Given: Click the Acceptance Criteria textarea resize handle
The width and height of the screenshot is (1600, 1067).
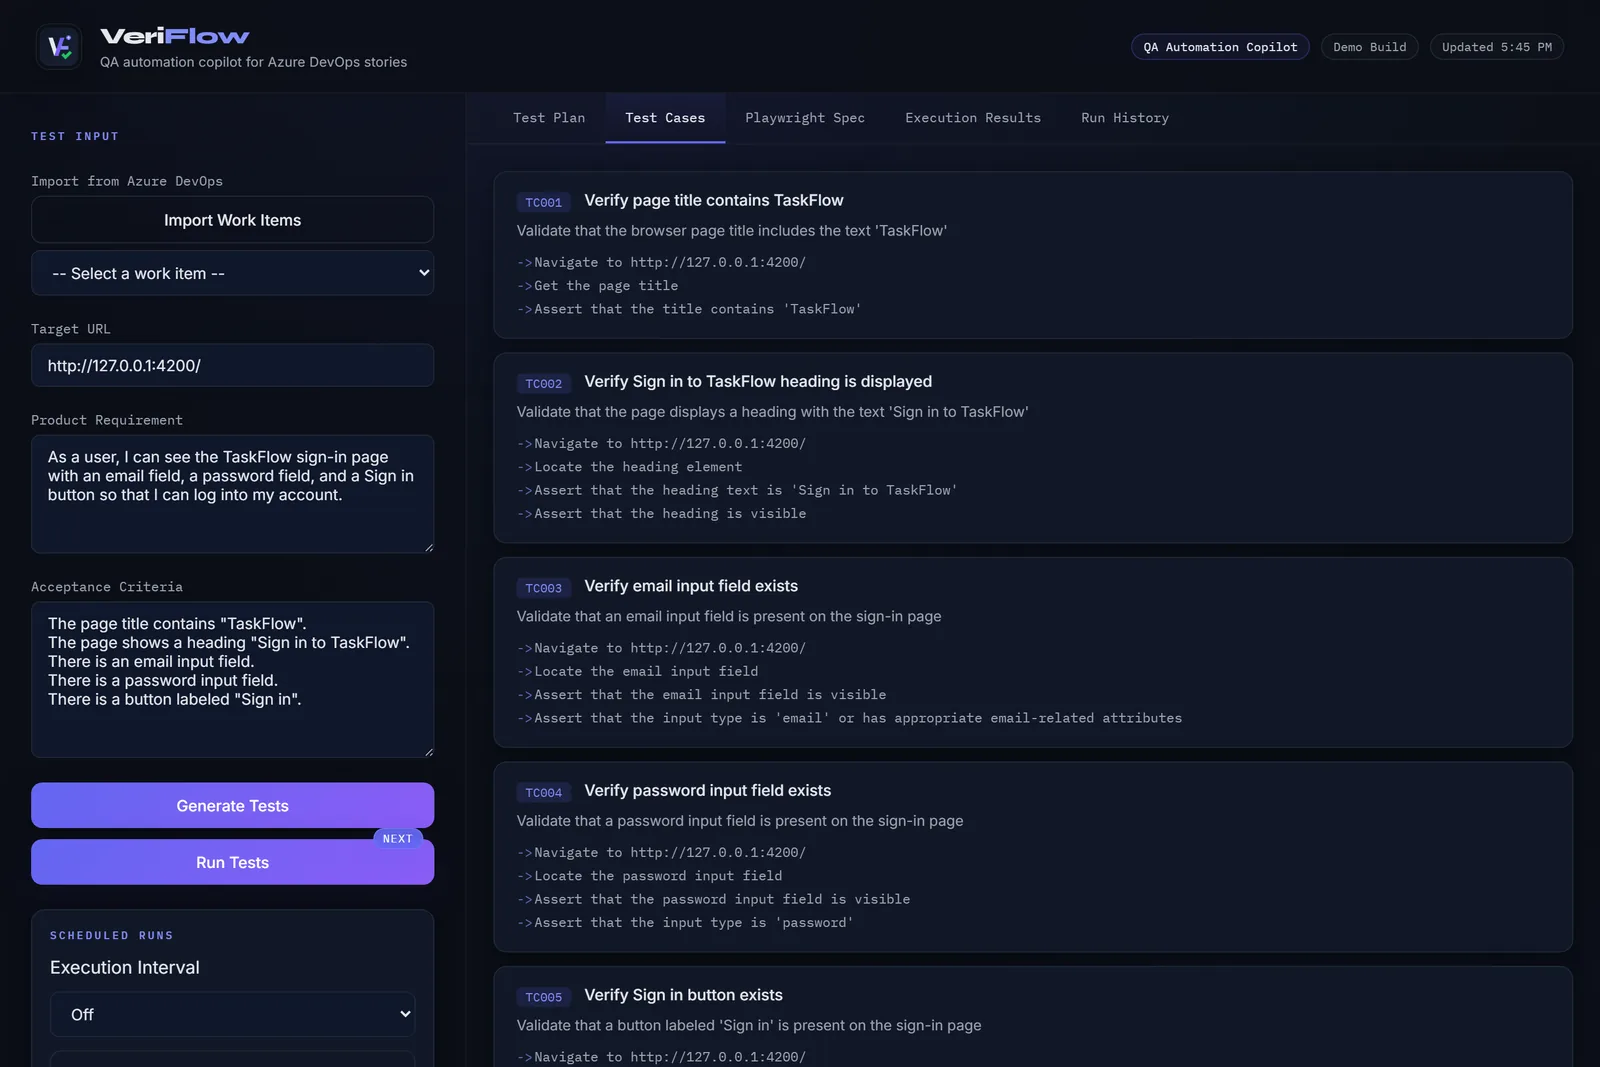Looking at the screenshot, I should [x=428, y=751].
